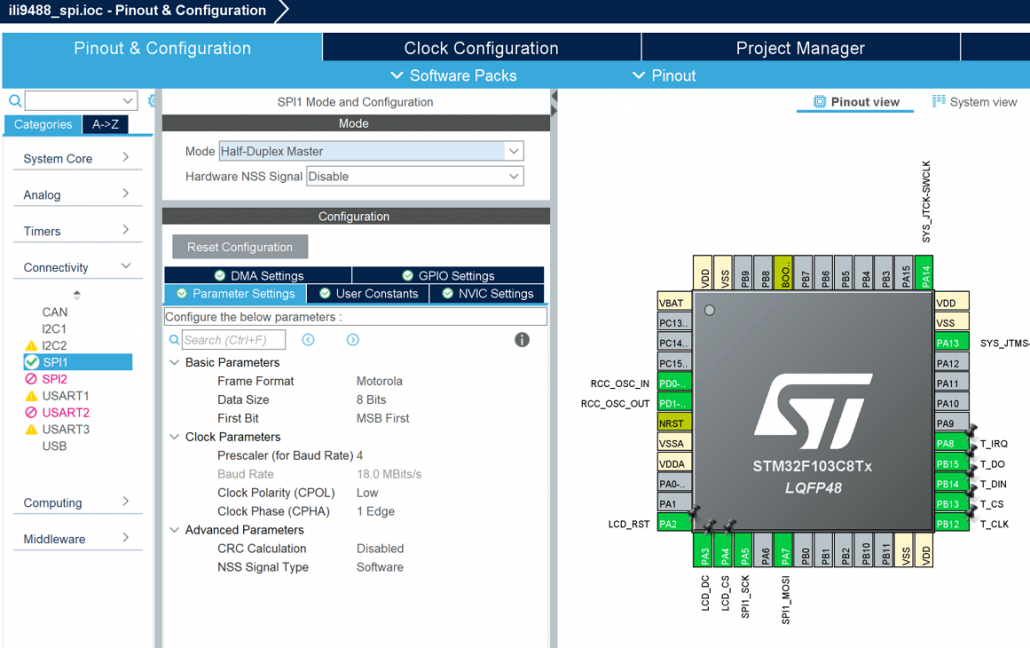Open the Hardware NSS Signal dropdown
This screenshot has height=648, width=1030.
513,176
